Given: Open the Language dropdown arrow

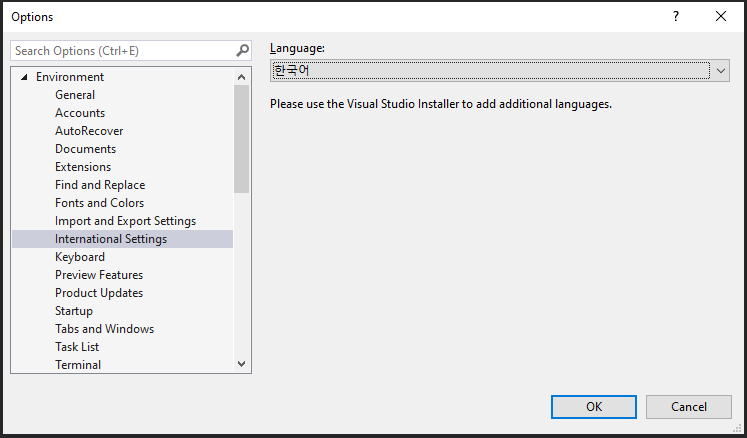Looking at the screenshot, I should [720, 71].
